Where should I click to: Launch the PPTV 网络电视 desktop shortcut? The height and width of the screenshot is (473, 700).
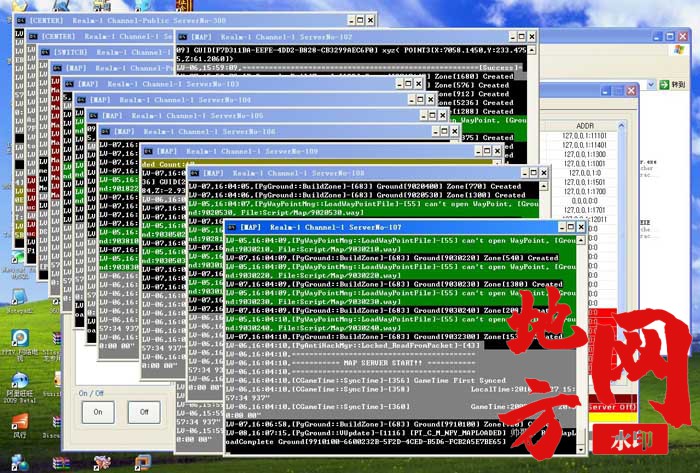coord(20,338)
